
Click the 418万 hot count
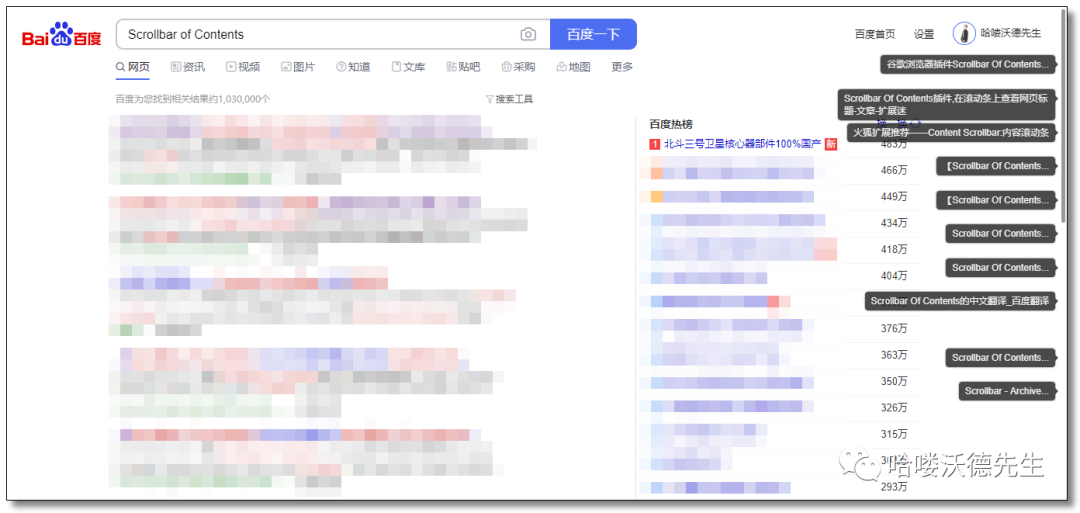click(894, 249)
